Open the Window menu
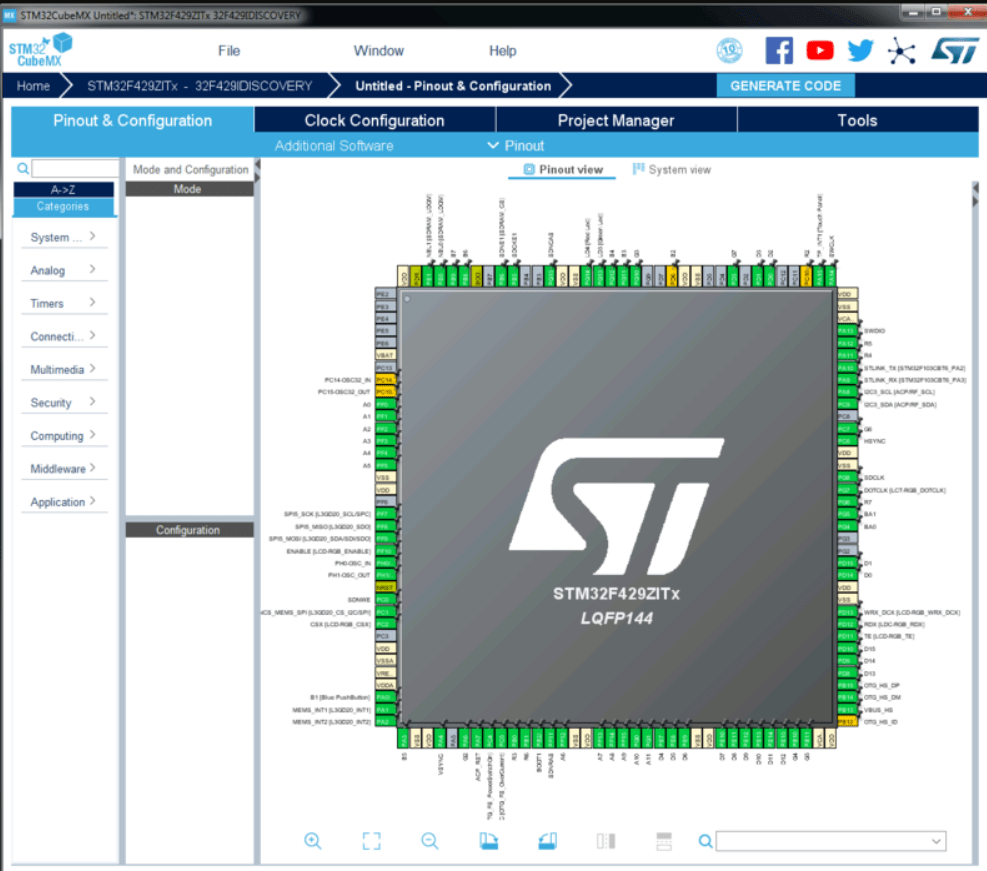The width and height of the screenshot is (987, 871). tap(378, 50)
